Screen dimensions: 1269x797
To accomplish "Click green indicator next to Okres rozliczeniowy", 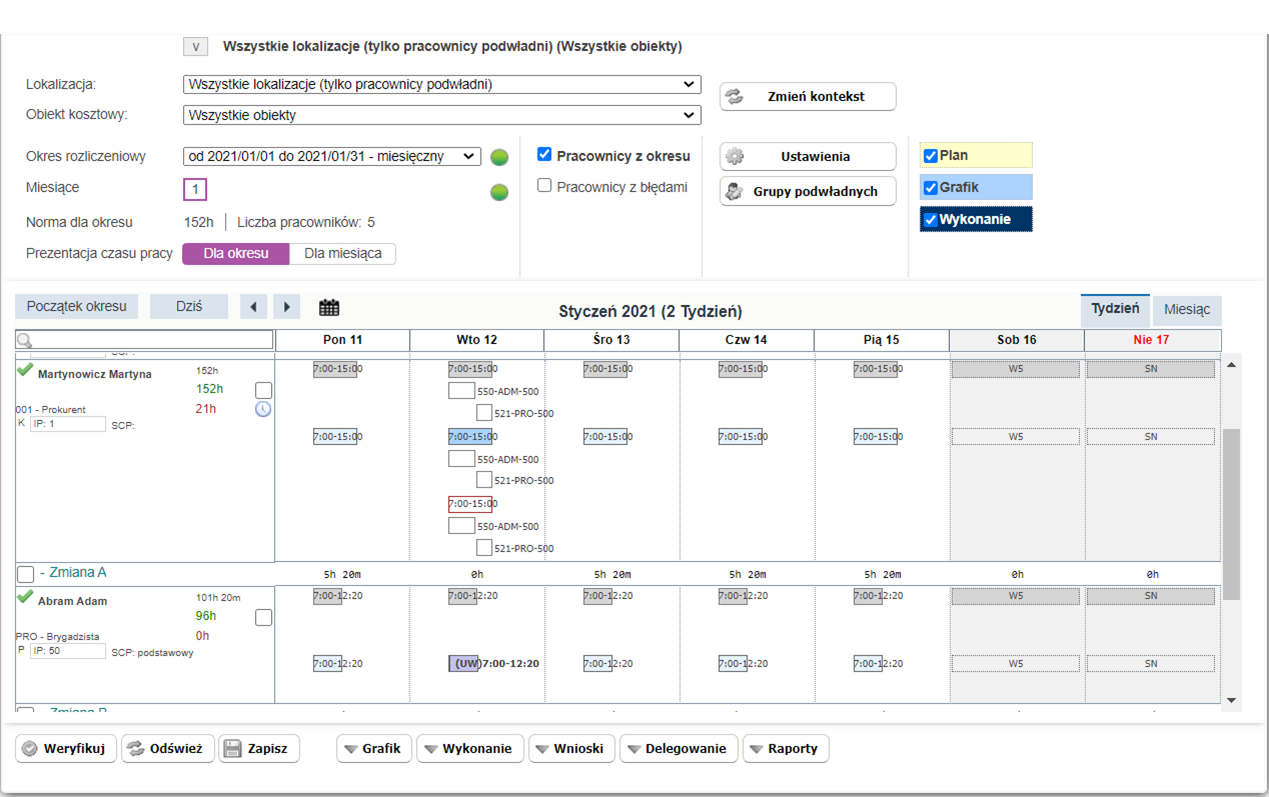I will (499, 157).
